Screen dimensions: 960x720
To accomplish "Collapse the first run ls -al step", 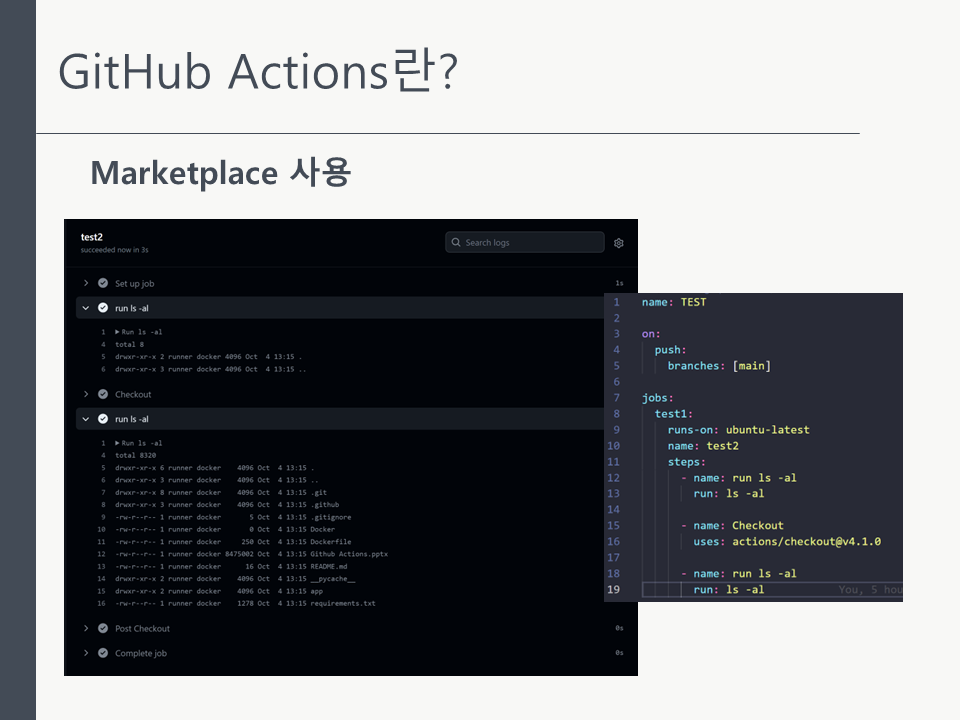I will (x=86, y=308).
